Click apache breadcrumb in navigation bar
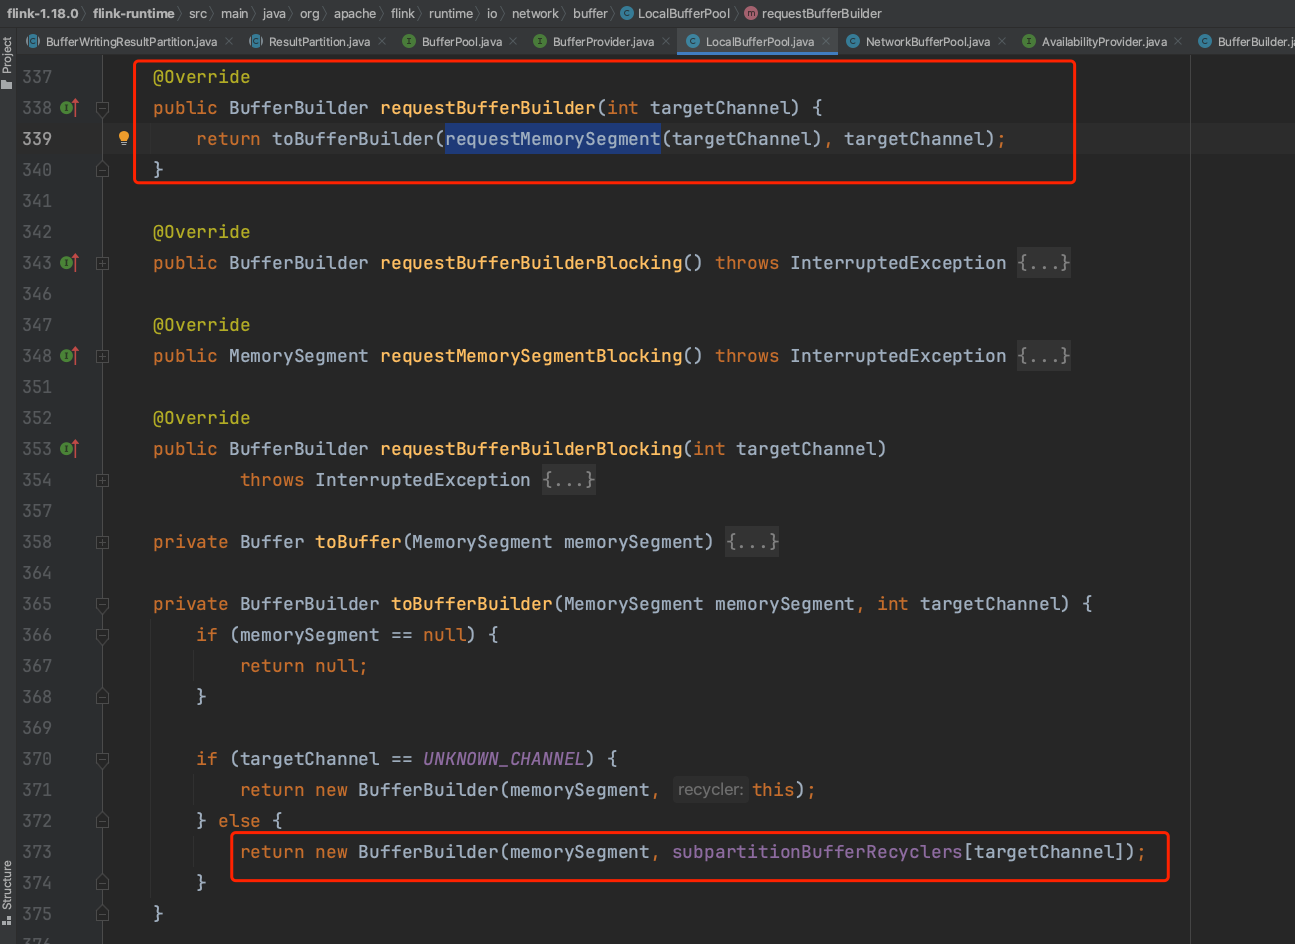The height and width of the screenshot is (944, 1295). point(355,13)
